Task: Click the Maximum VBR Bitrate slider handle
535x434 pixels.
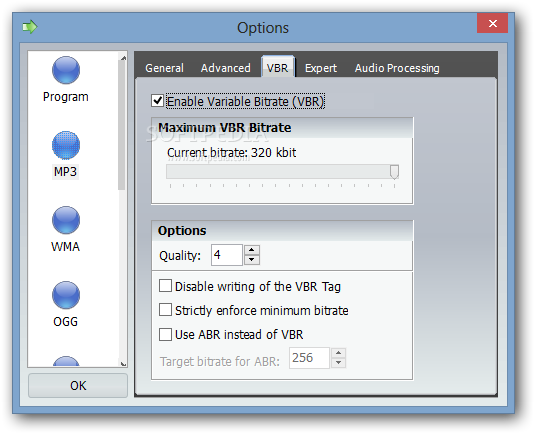Action: (394, 172)
